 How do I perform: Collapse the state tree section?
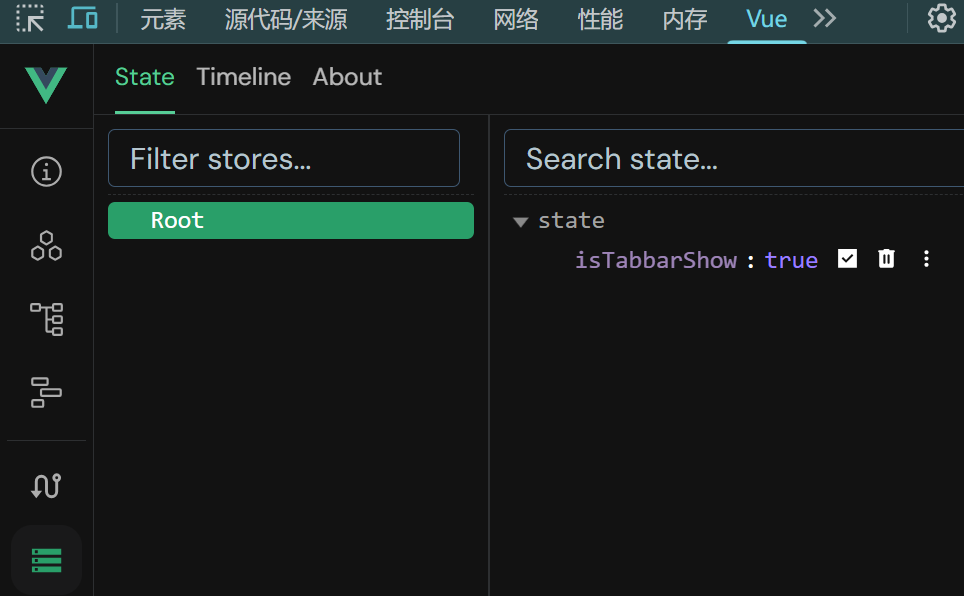[x=520, y=221]
